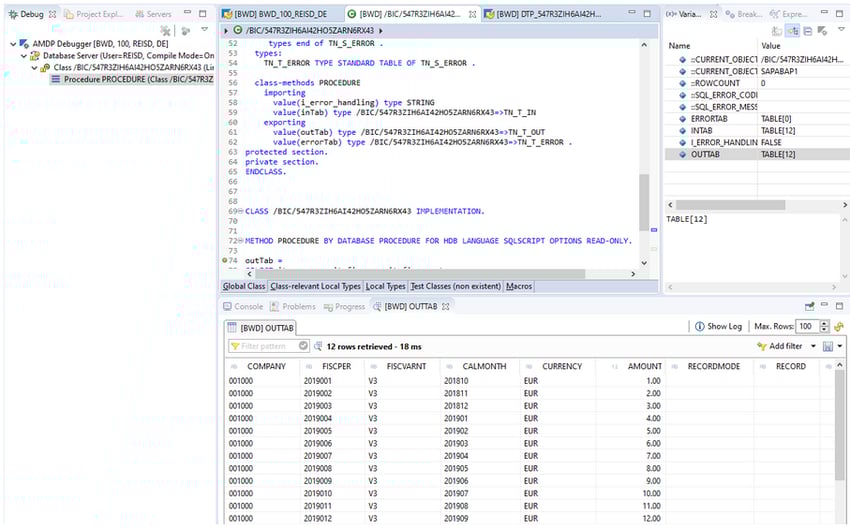The image size is (850, 529).
Task: Collapse CLASS IMPLEMENTATION fold at line 69
Action: (x=241, y=211)
